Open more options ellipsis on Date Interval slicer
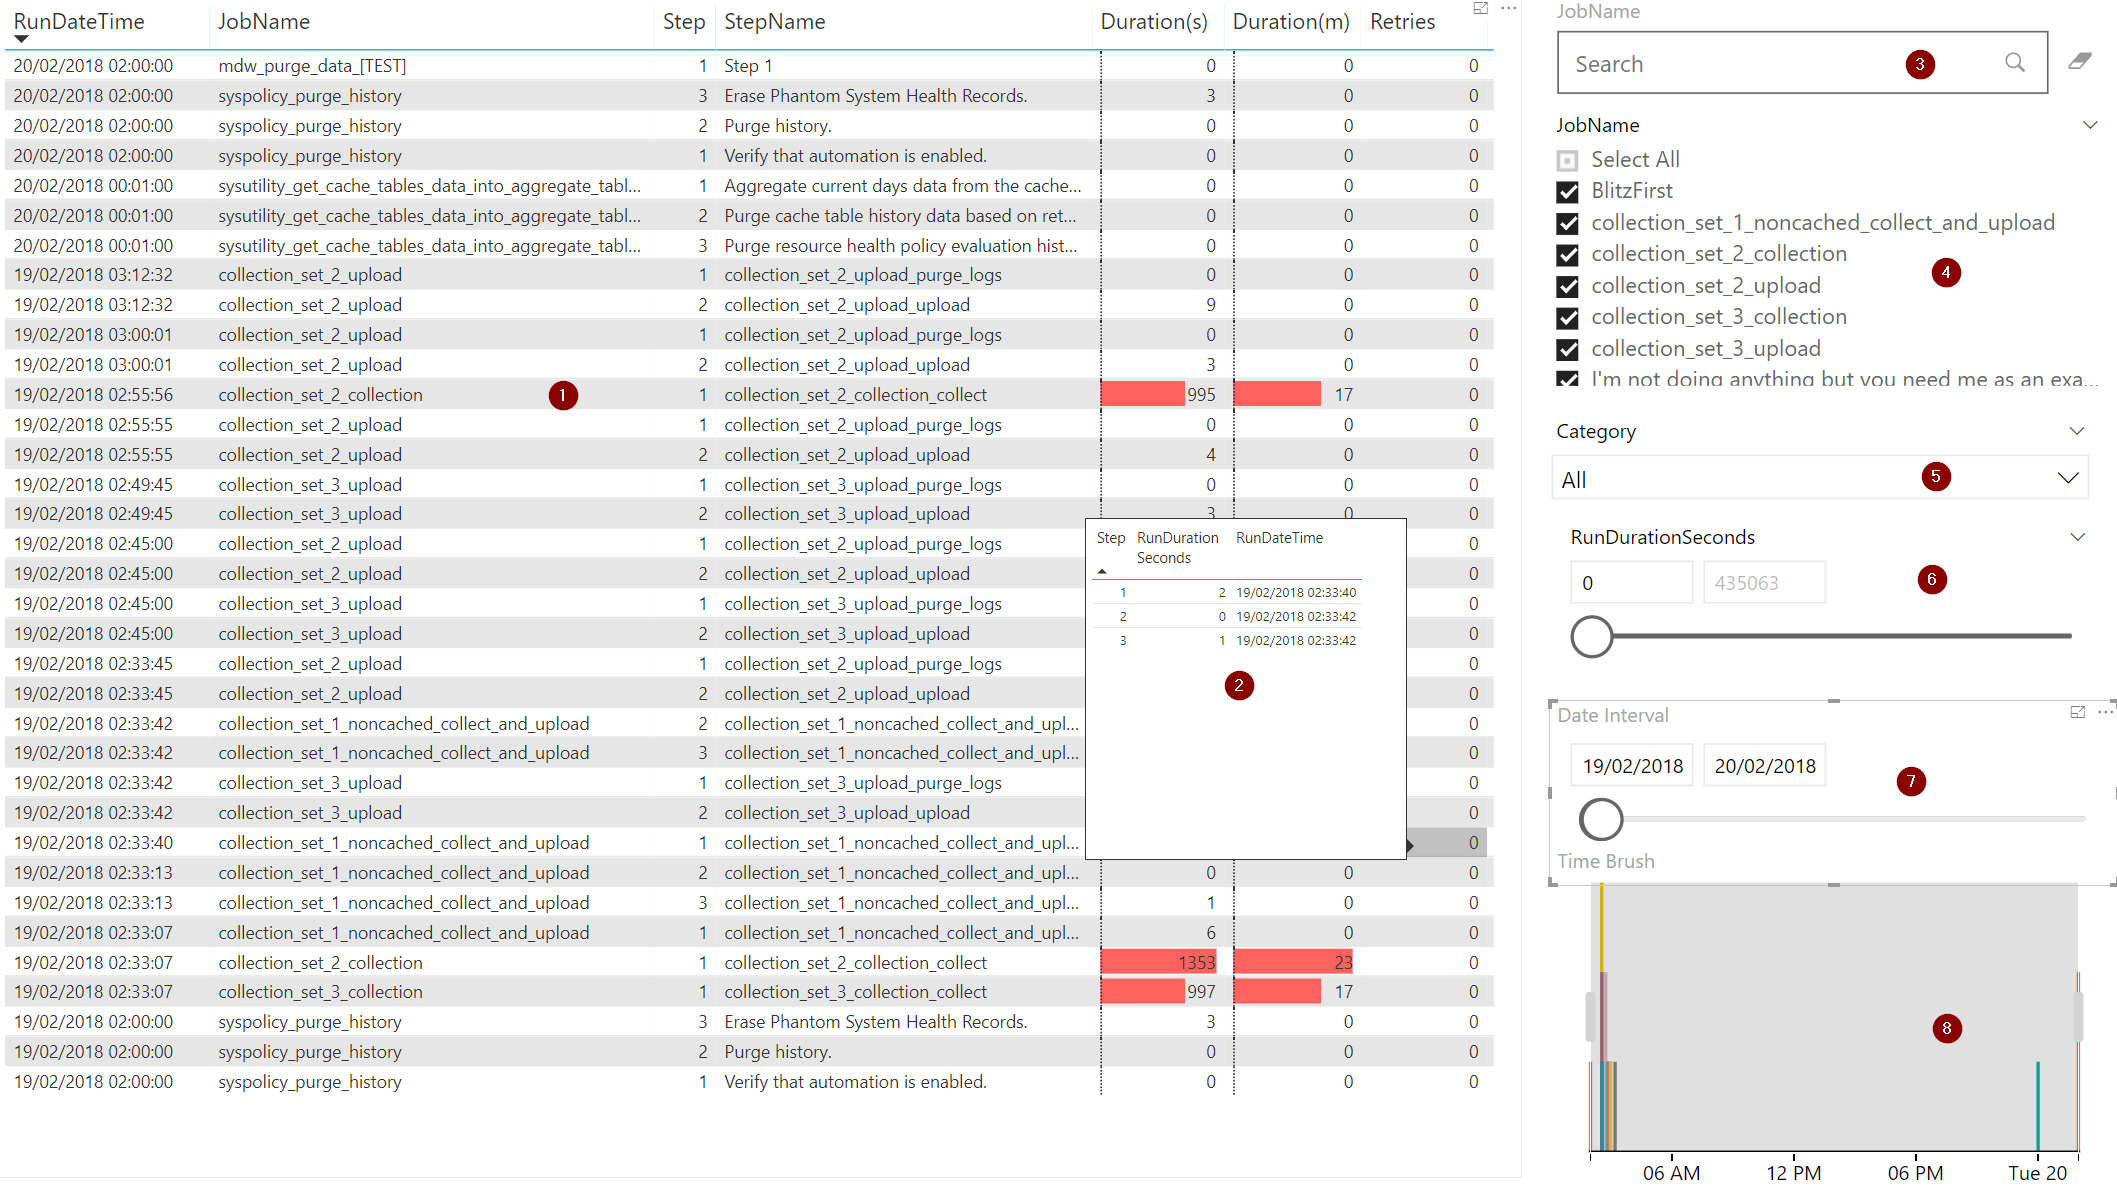The image size is (2117, 1189). coord(2105,712)
